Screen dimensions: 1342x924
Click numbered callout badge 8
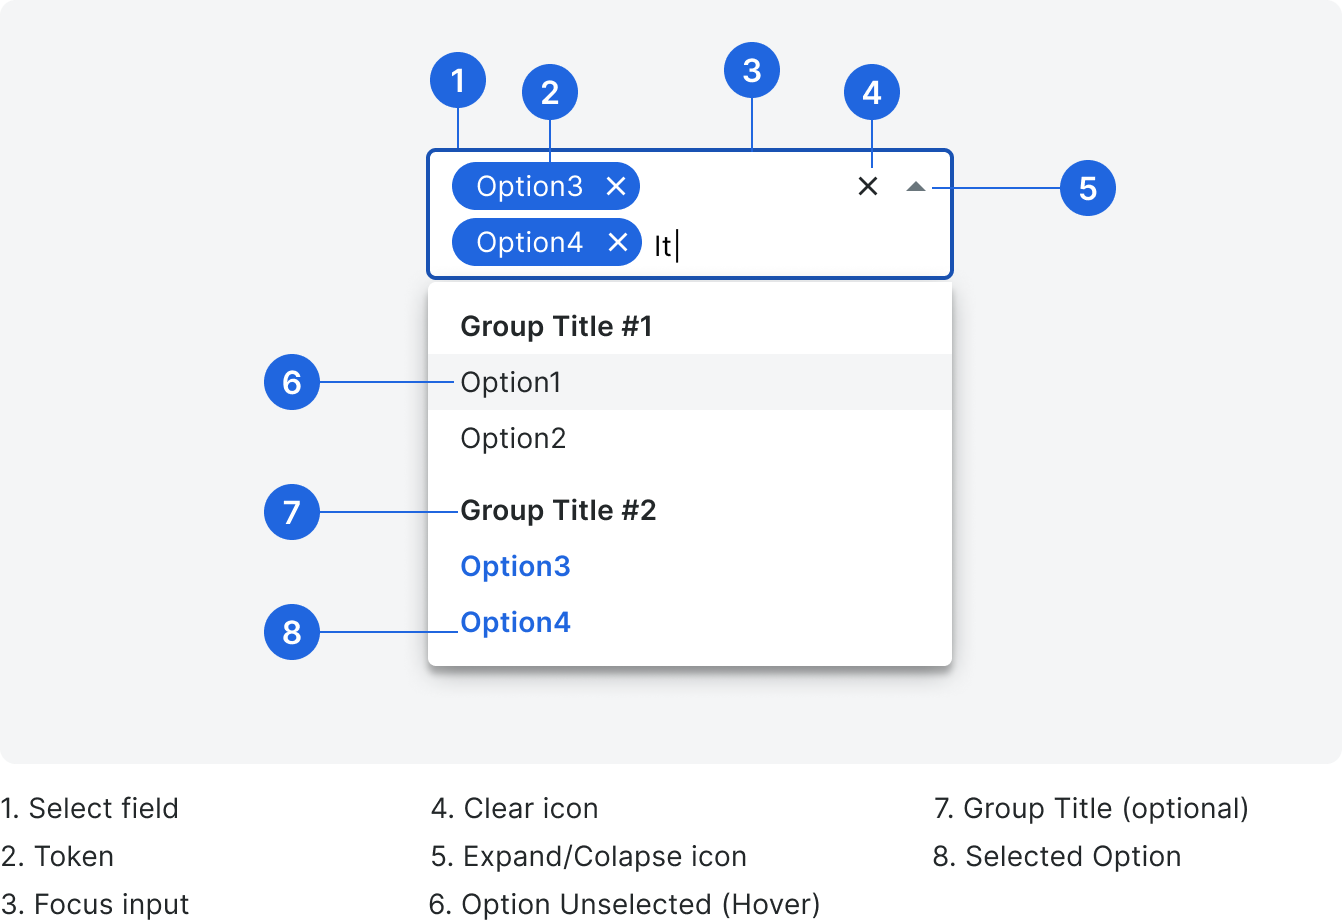[x=291, y=632]
